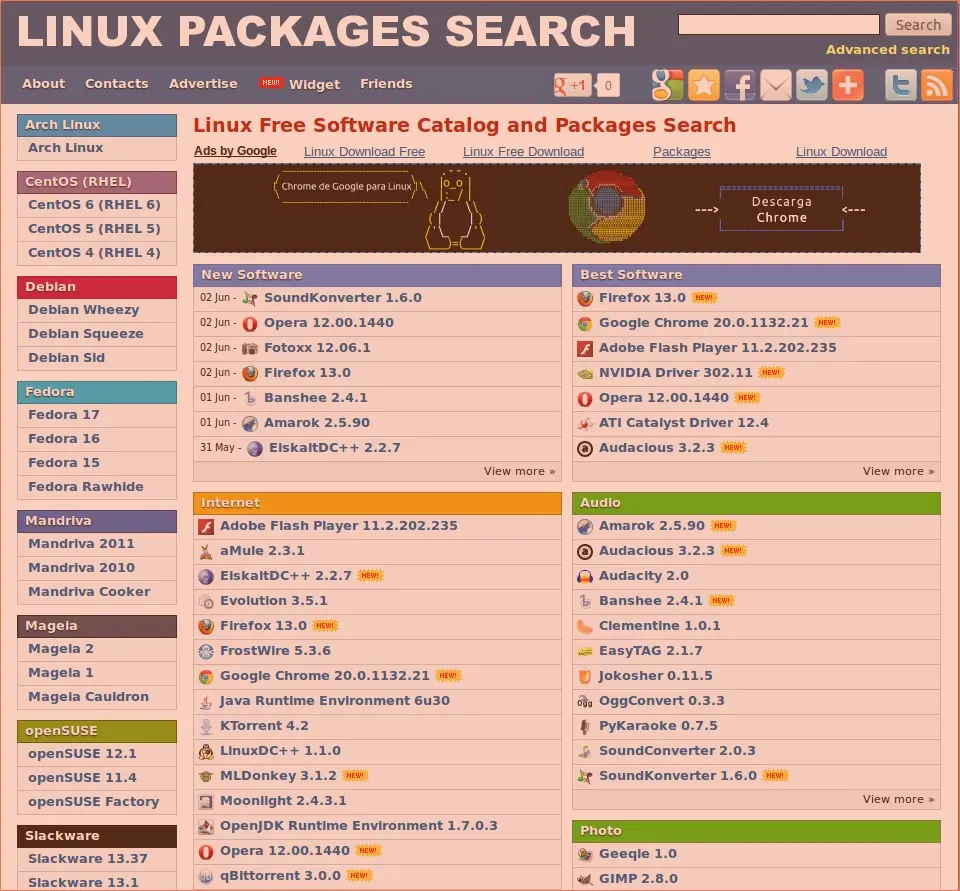This screenshot has width=960, height=891.
Task: Click View more under Best Software
Action: pos(898,471)
